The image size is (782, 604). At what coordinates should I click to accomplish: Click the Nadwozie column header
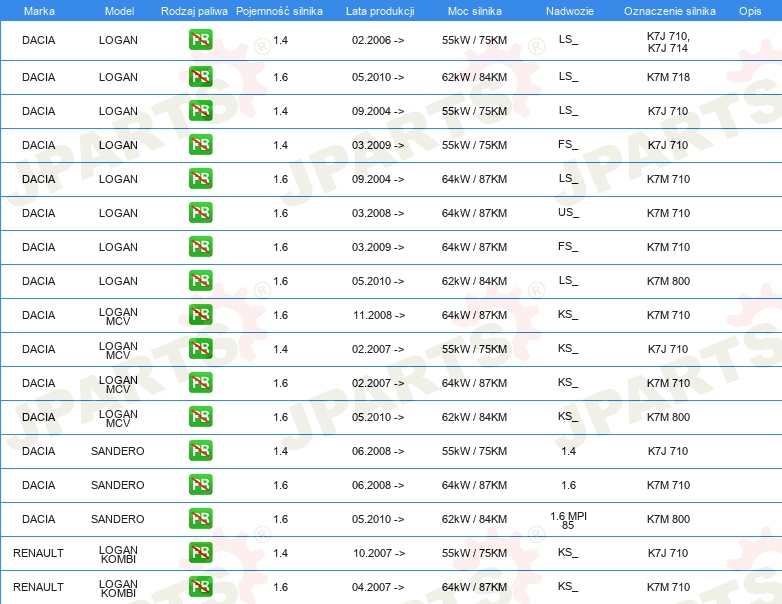(568, 12)
